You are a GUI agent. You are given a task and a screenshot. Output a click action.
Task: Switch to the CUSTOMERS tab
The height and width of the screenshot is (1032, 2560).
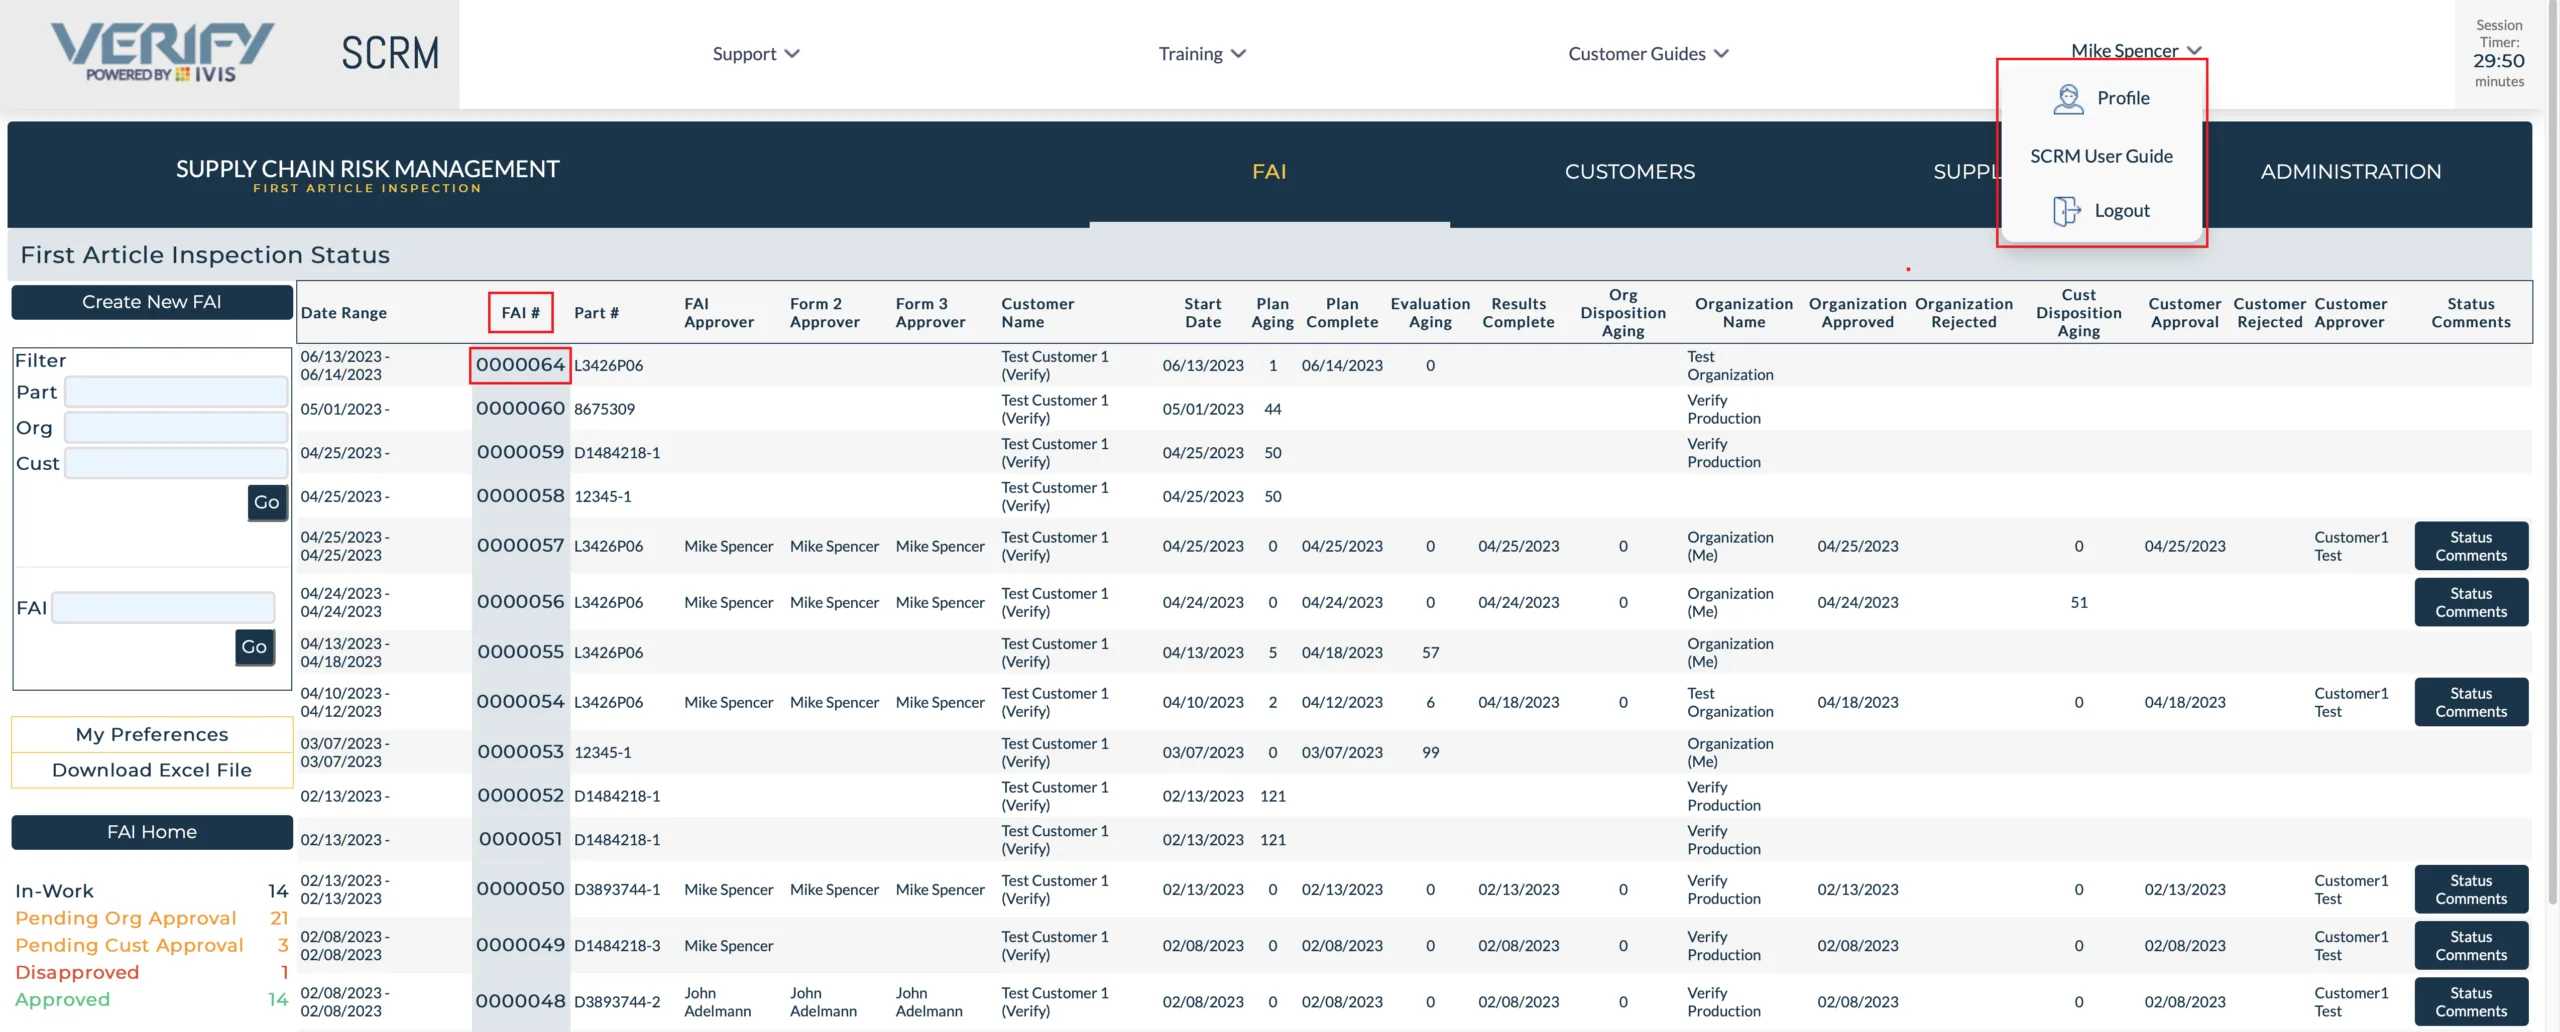tap(1629, 172)
